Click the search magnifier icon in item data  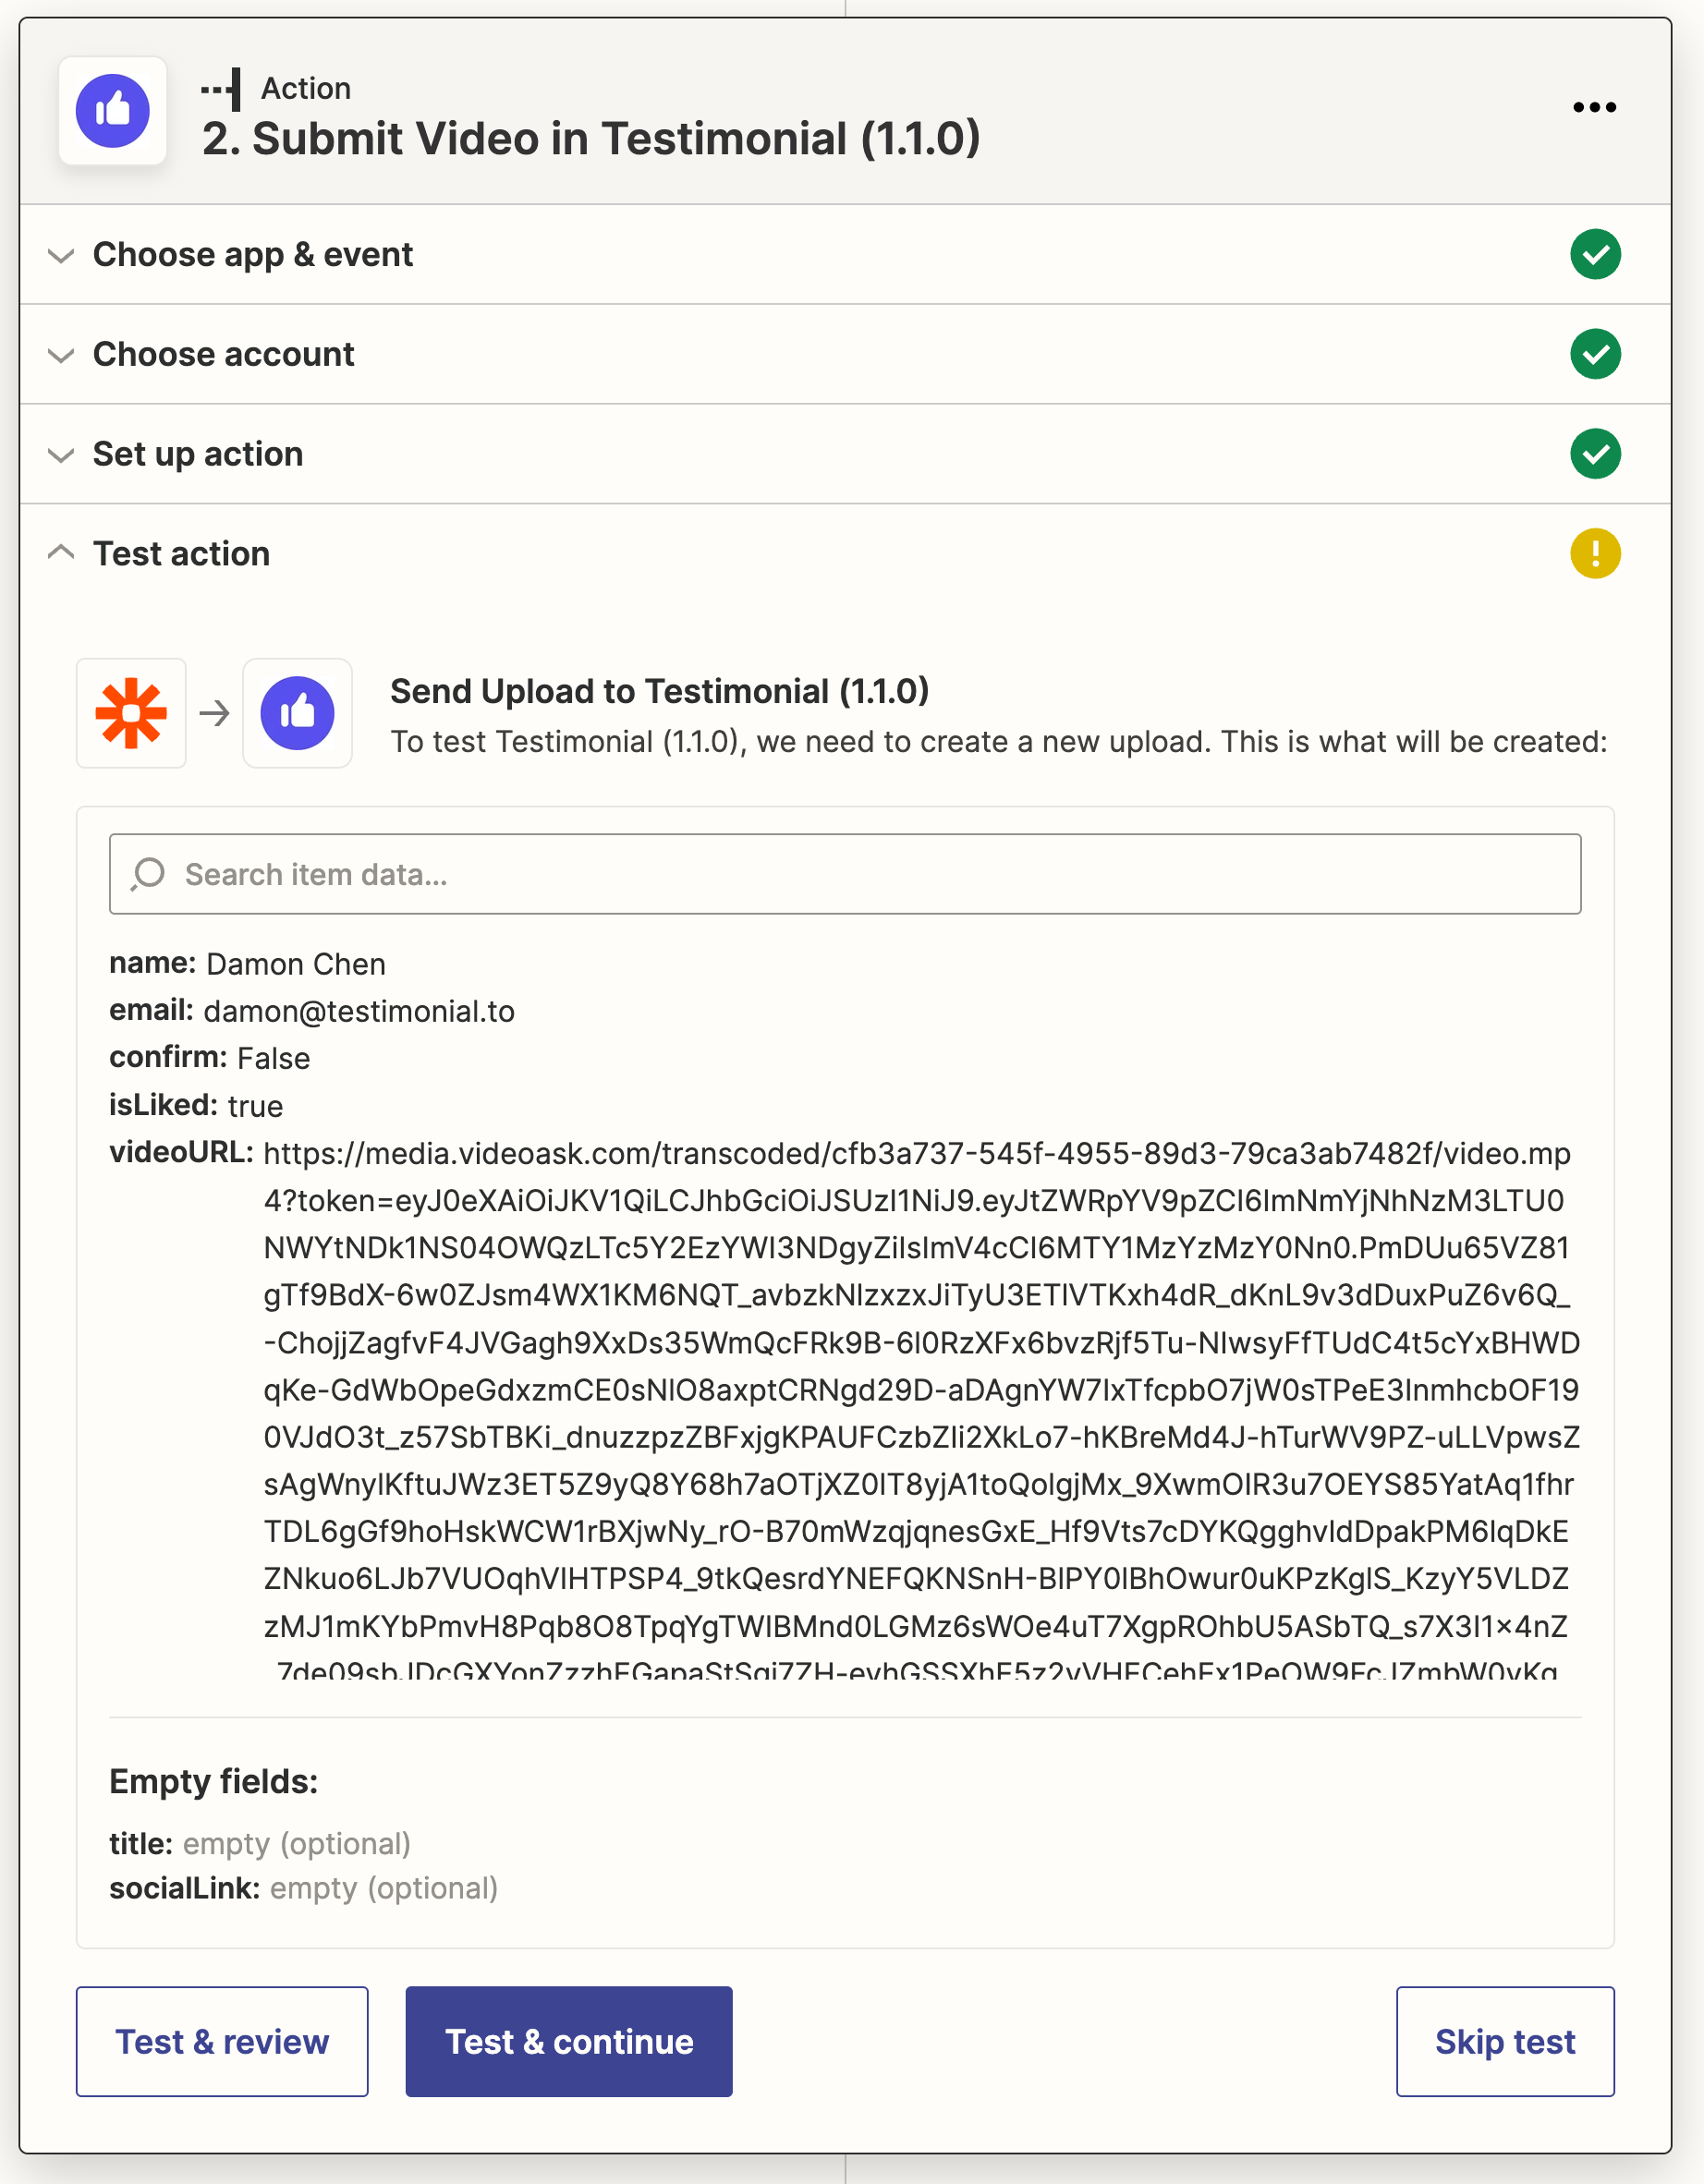[x=148, y=874]
